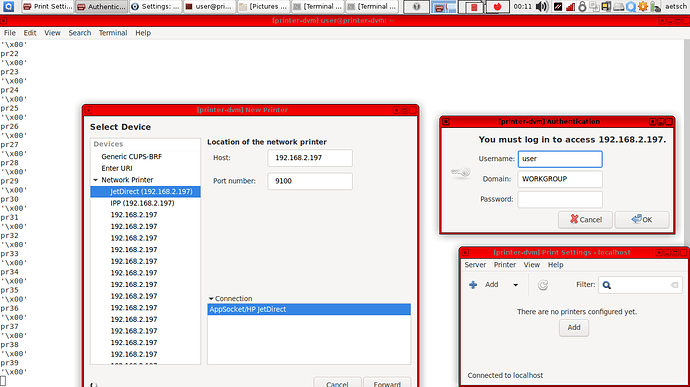Collapse the Connection section
The width and height of the screenshot is (690, 387).
[x=211, y=299]
